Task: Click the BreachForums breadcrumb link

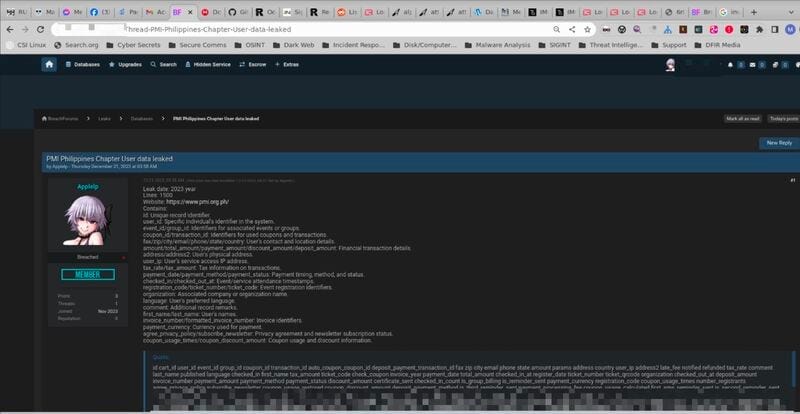Action: point(60,118)
